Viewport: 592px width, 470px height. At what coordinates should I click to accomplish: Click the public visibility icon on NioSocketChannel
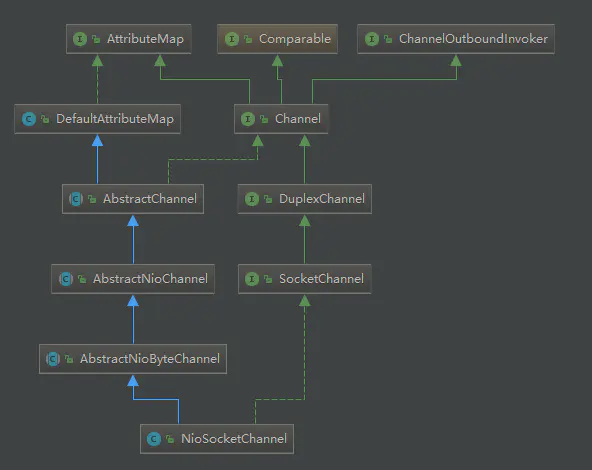tap(170, 439)
